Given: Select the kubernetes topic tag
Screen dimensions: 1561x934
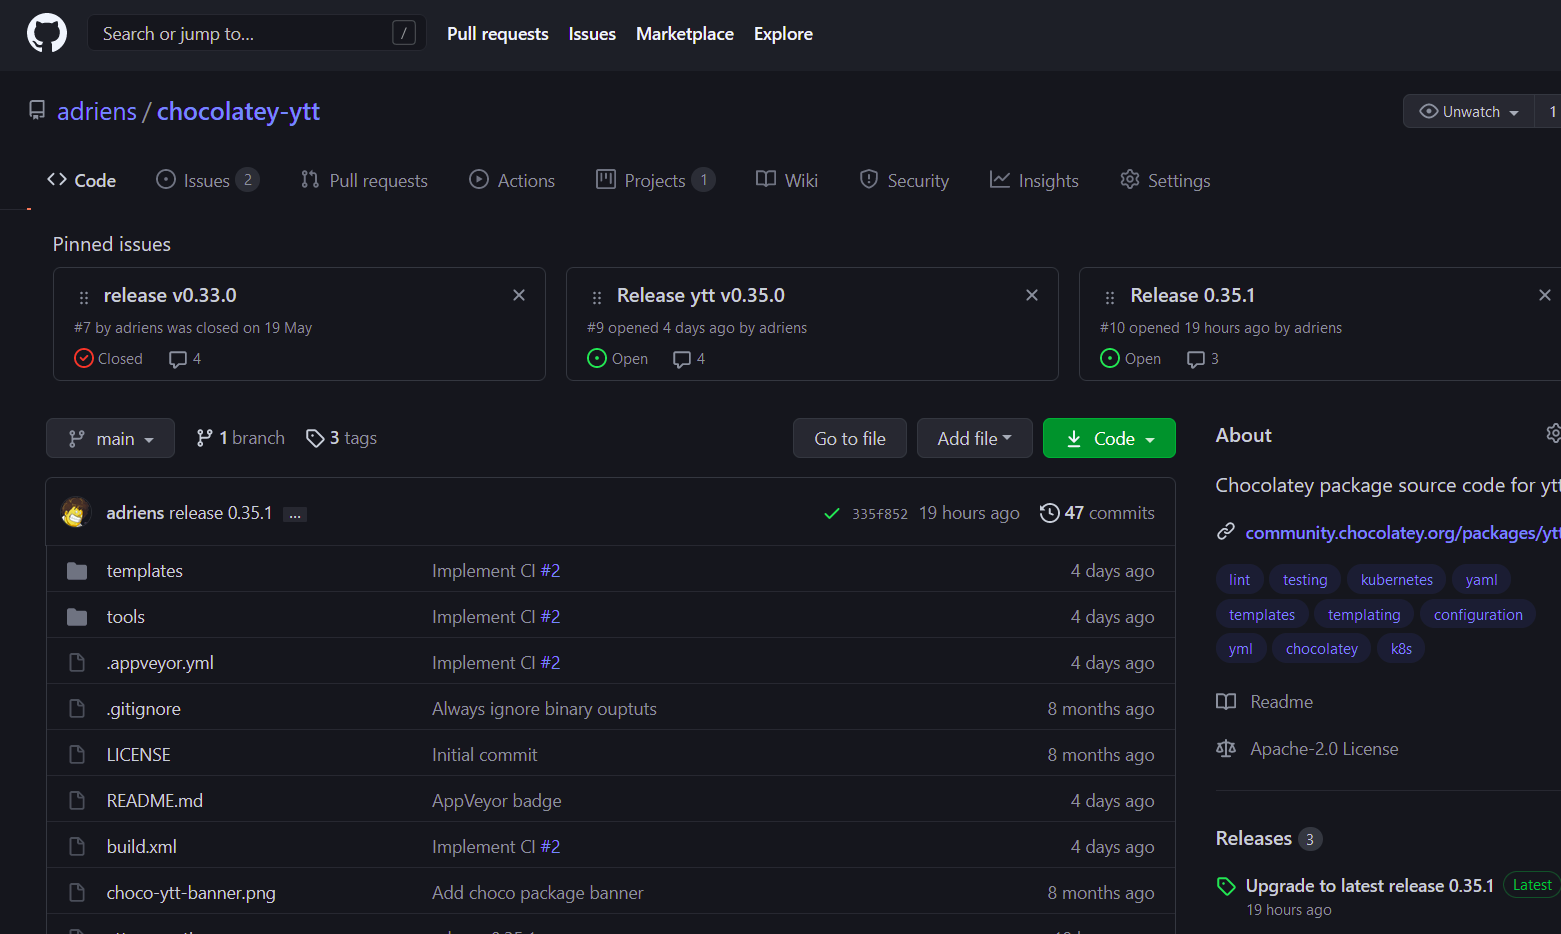Looking at the screenshot, I should (x=1396, y=580).
